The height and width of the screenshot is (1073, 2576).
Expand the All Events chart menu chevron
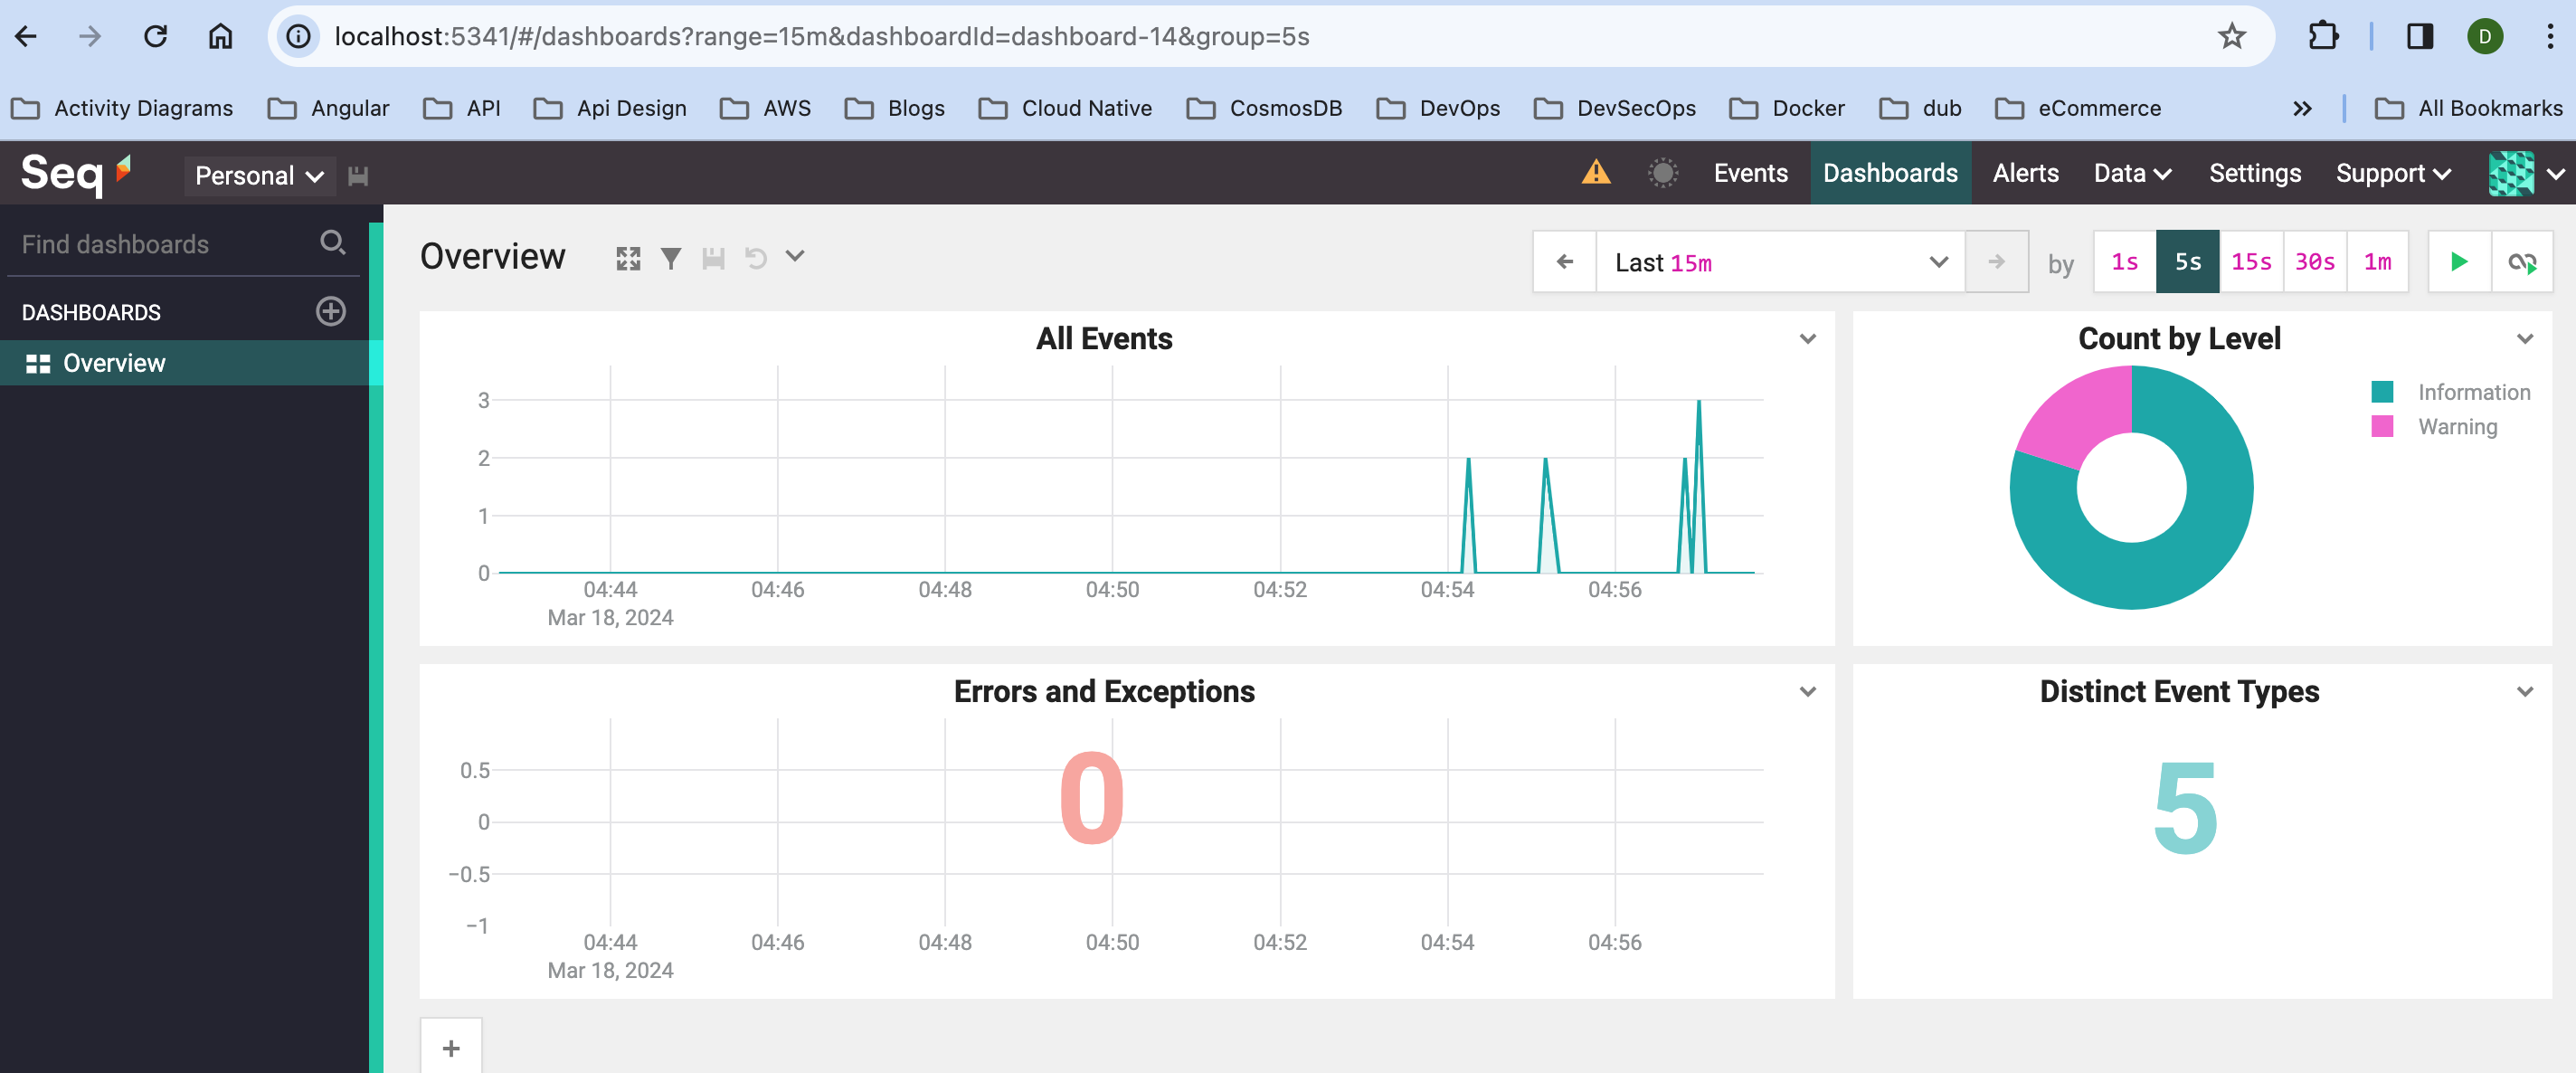pyautogui.click(x=1807, y=339)
